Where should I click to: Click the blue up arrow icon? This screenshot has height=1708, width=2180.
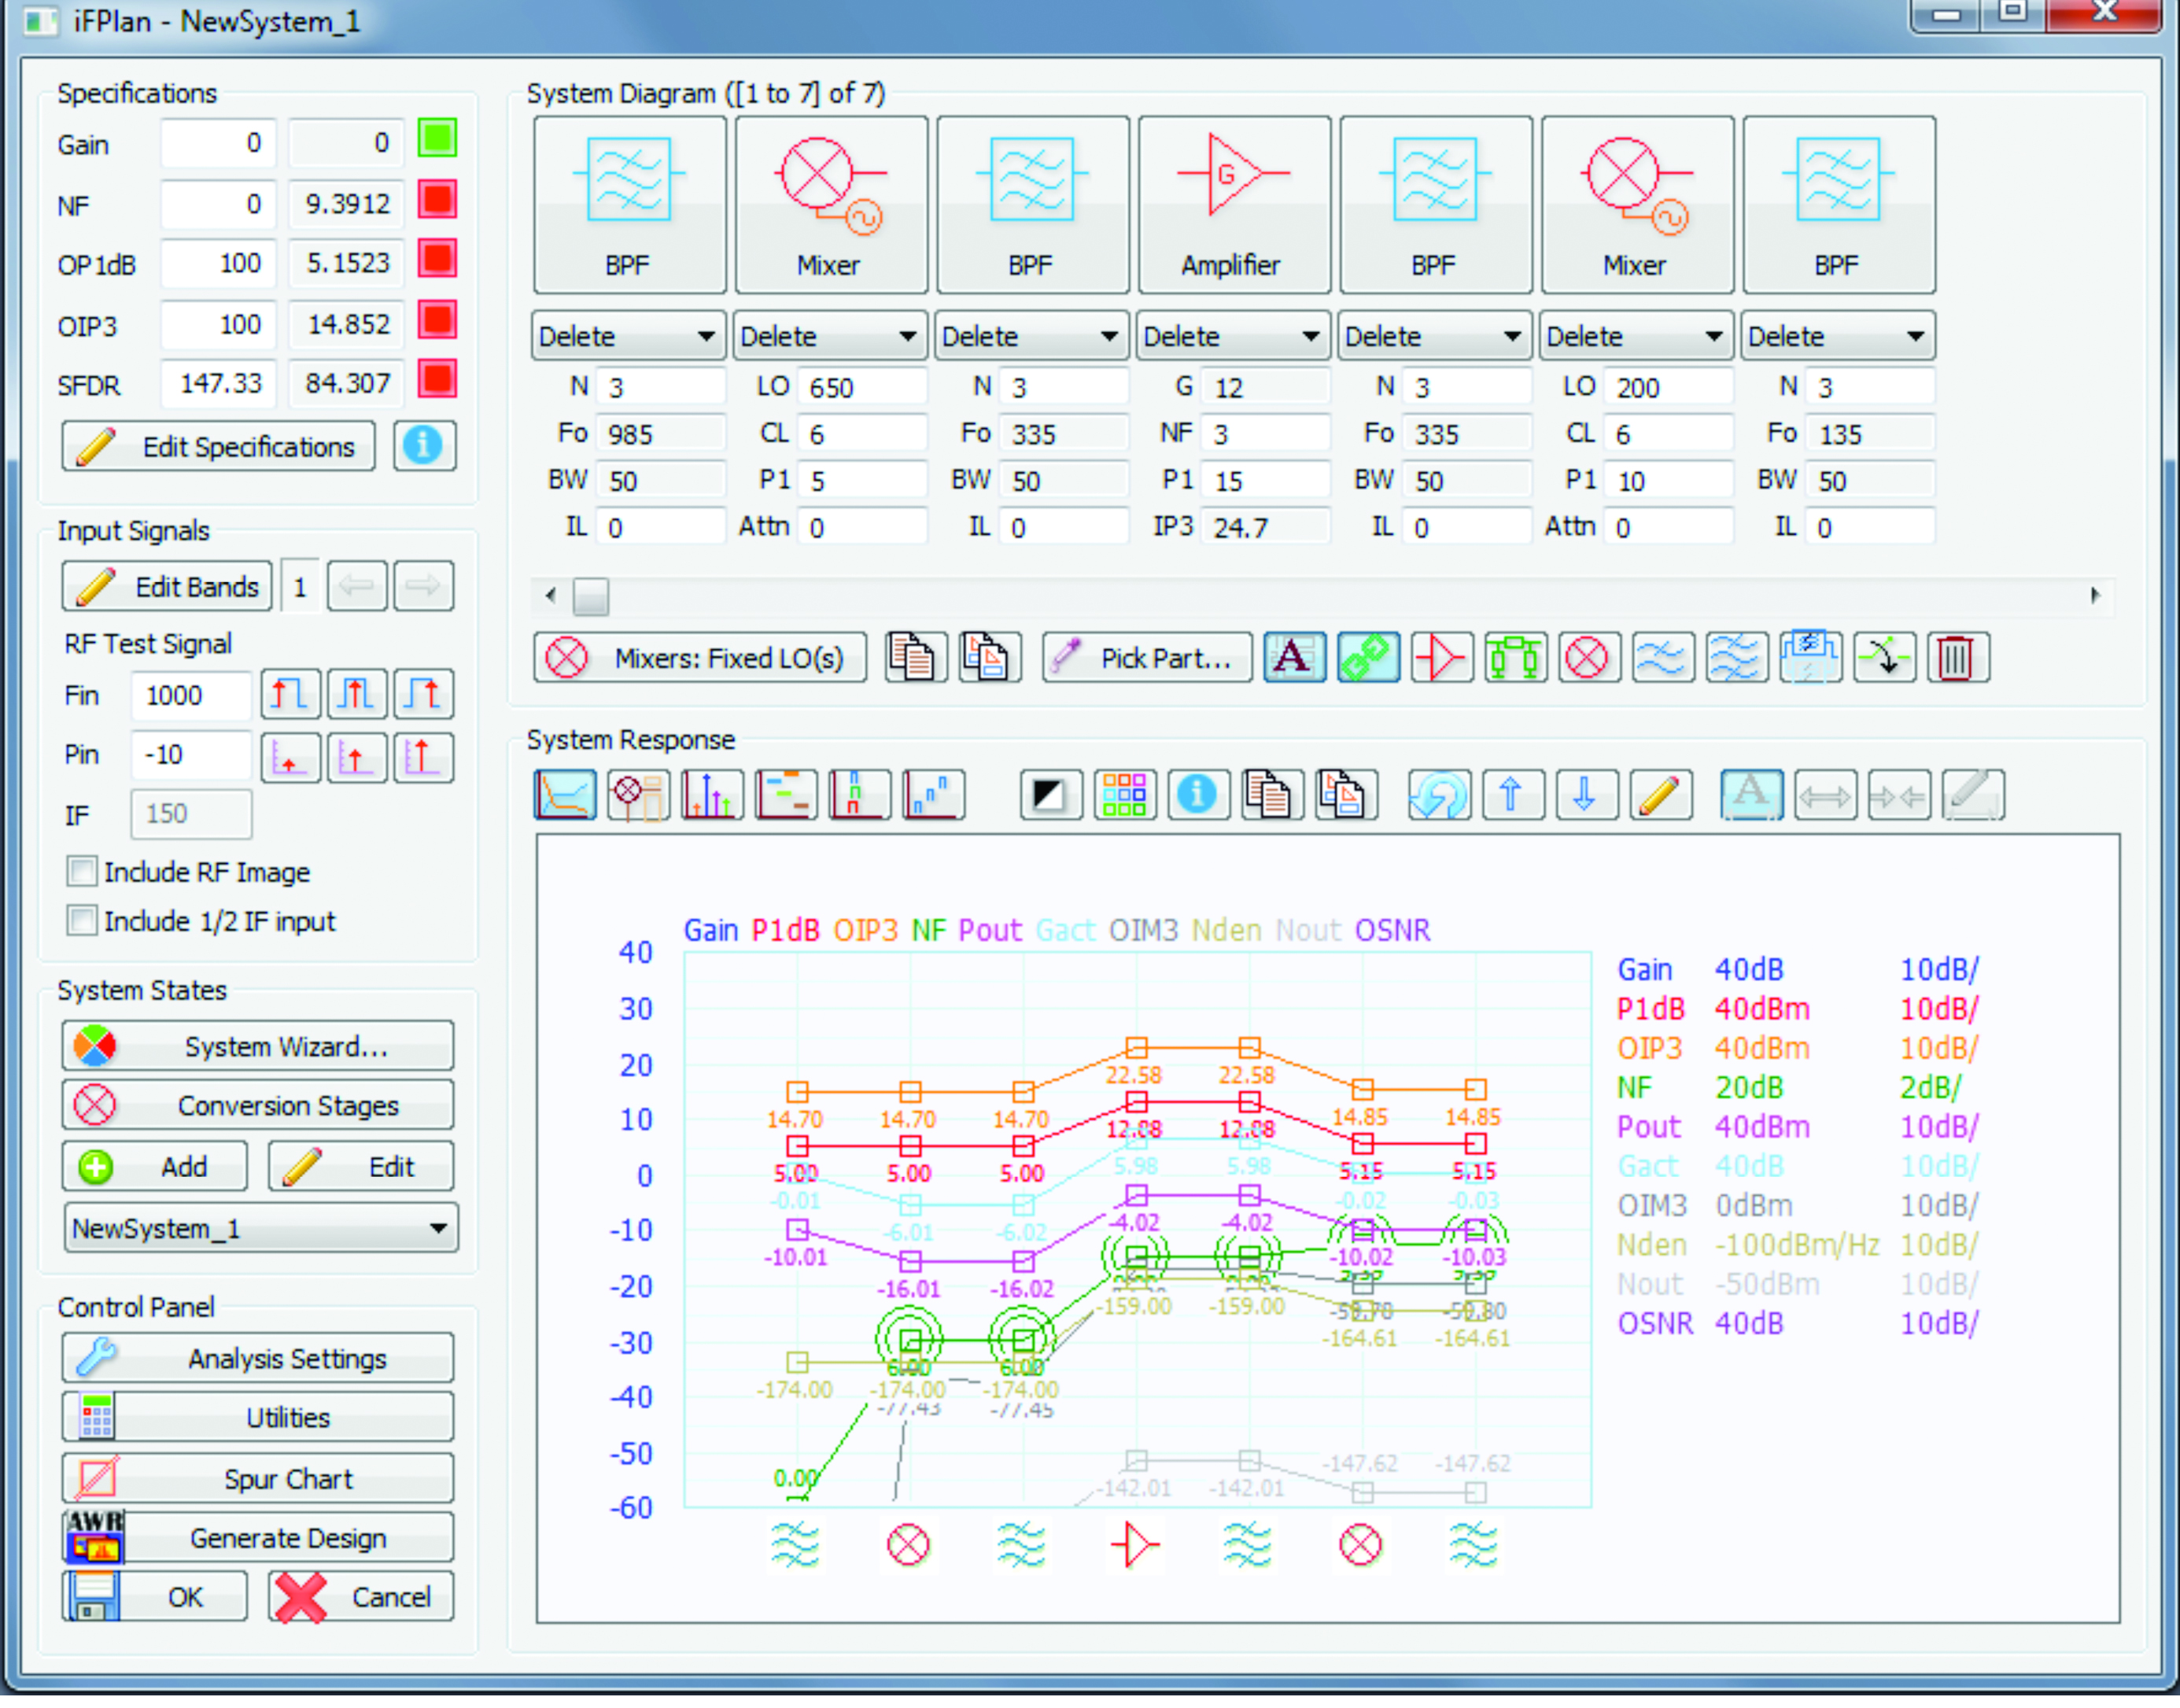1511,795
